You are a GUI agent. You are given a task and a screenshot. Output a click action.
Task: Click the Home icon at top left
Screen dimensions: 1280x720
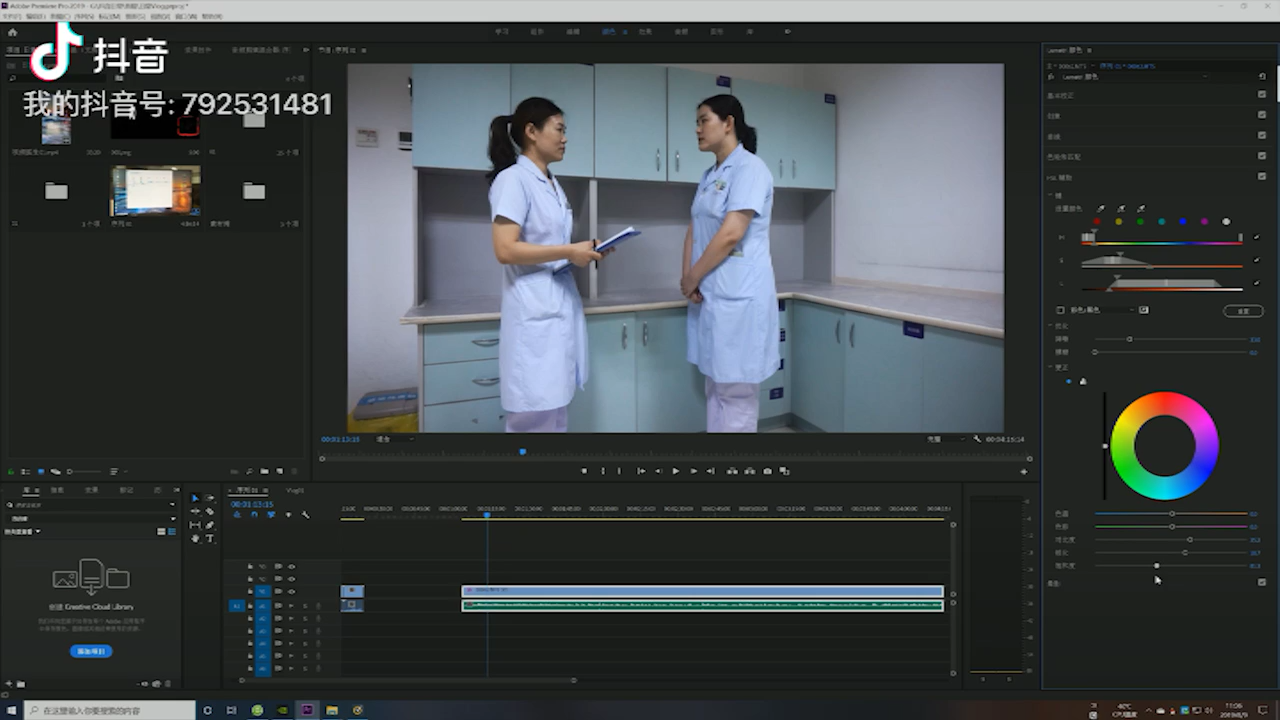(12, 32)
